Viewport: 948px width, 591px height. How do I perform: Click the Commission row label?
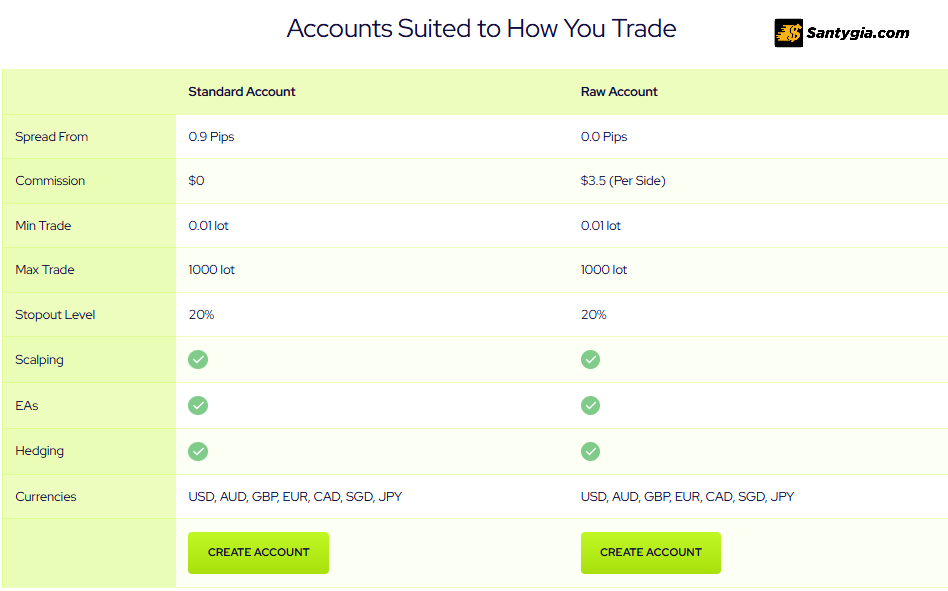click(x=50, y=181)
